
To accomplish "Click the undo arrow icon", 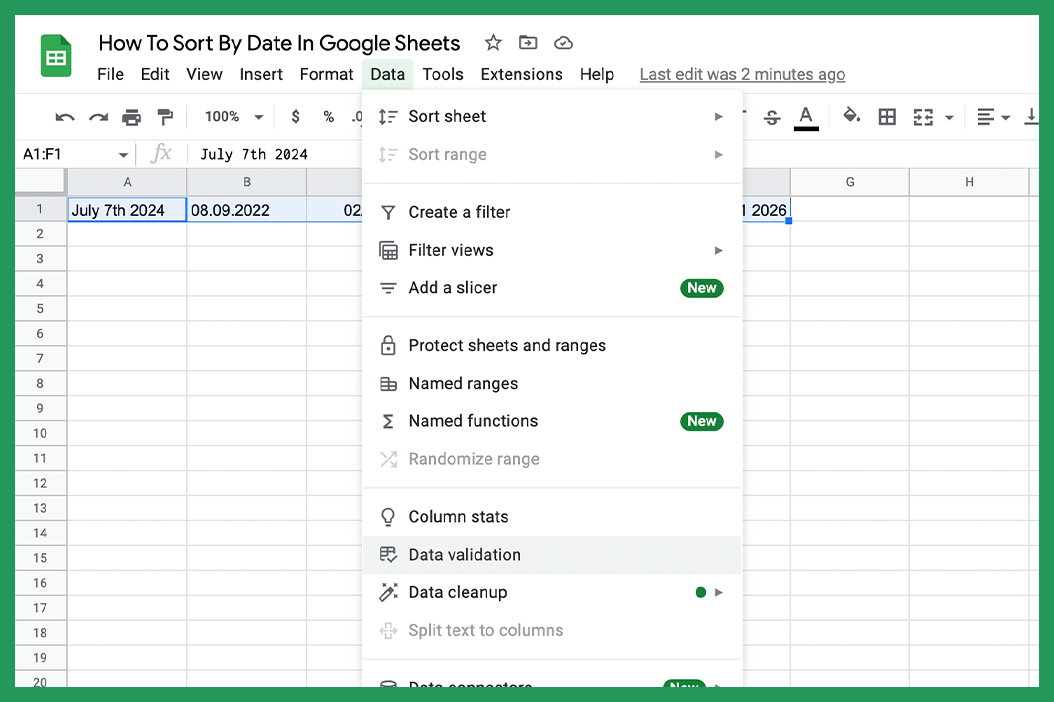I will pyautogui.click(x=65, y=118).
